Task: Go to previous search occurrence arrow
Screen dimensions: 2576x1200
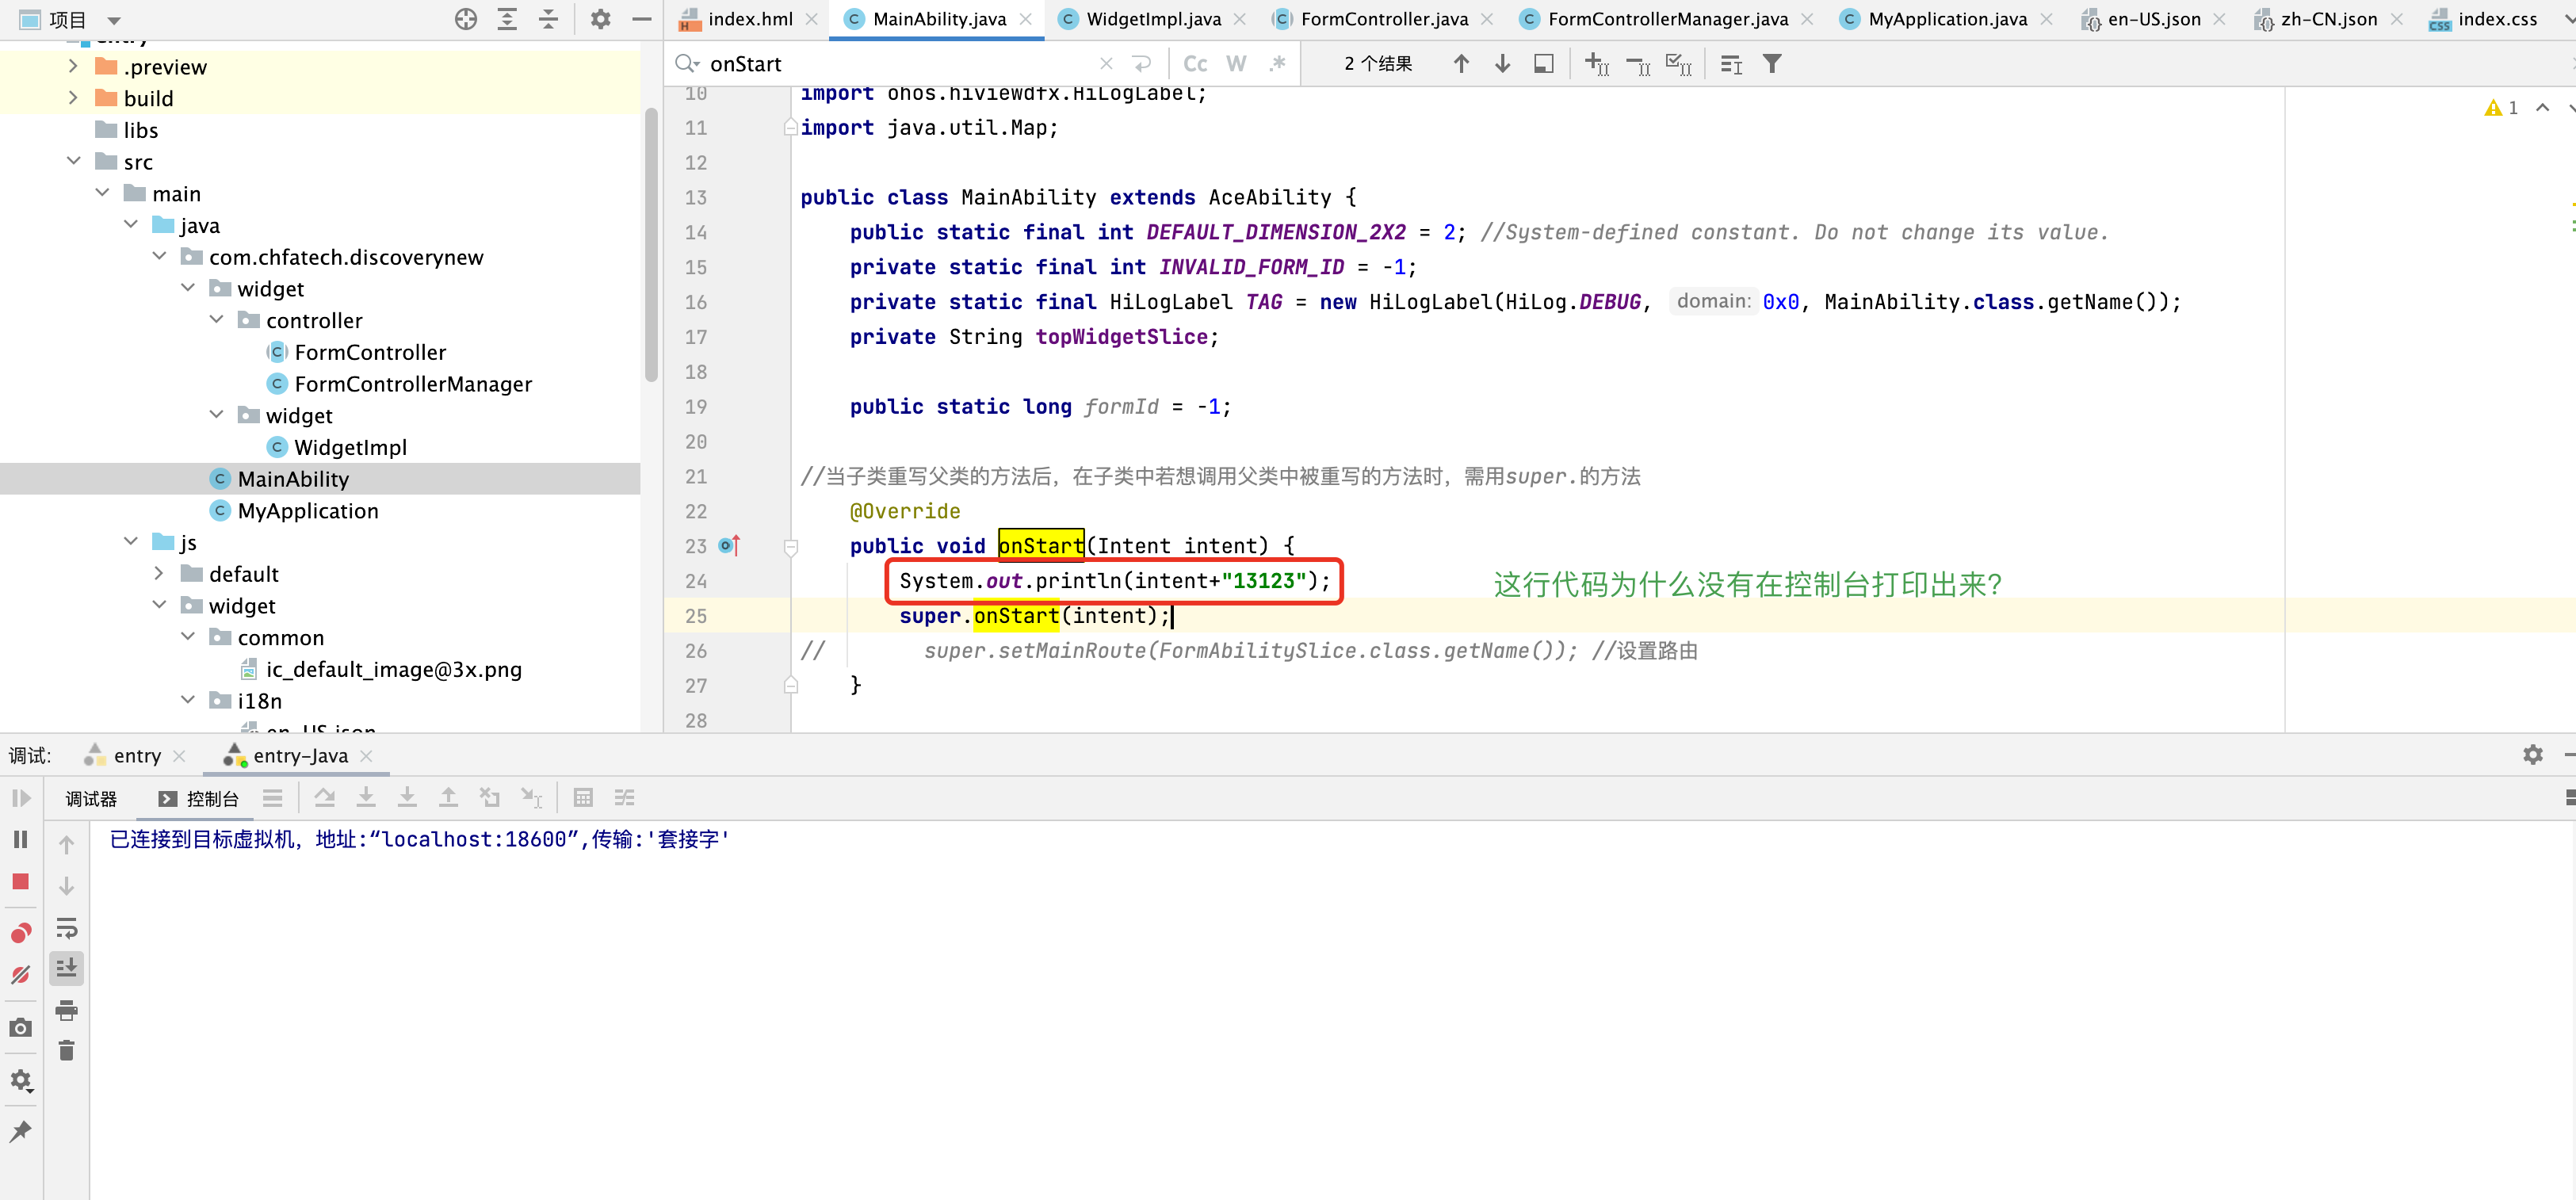Action: 1461,64
